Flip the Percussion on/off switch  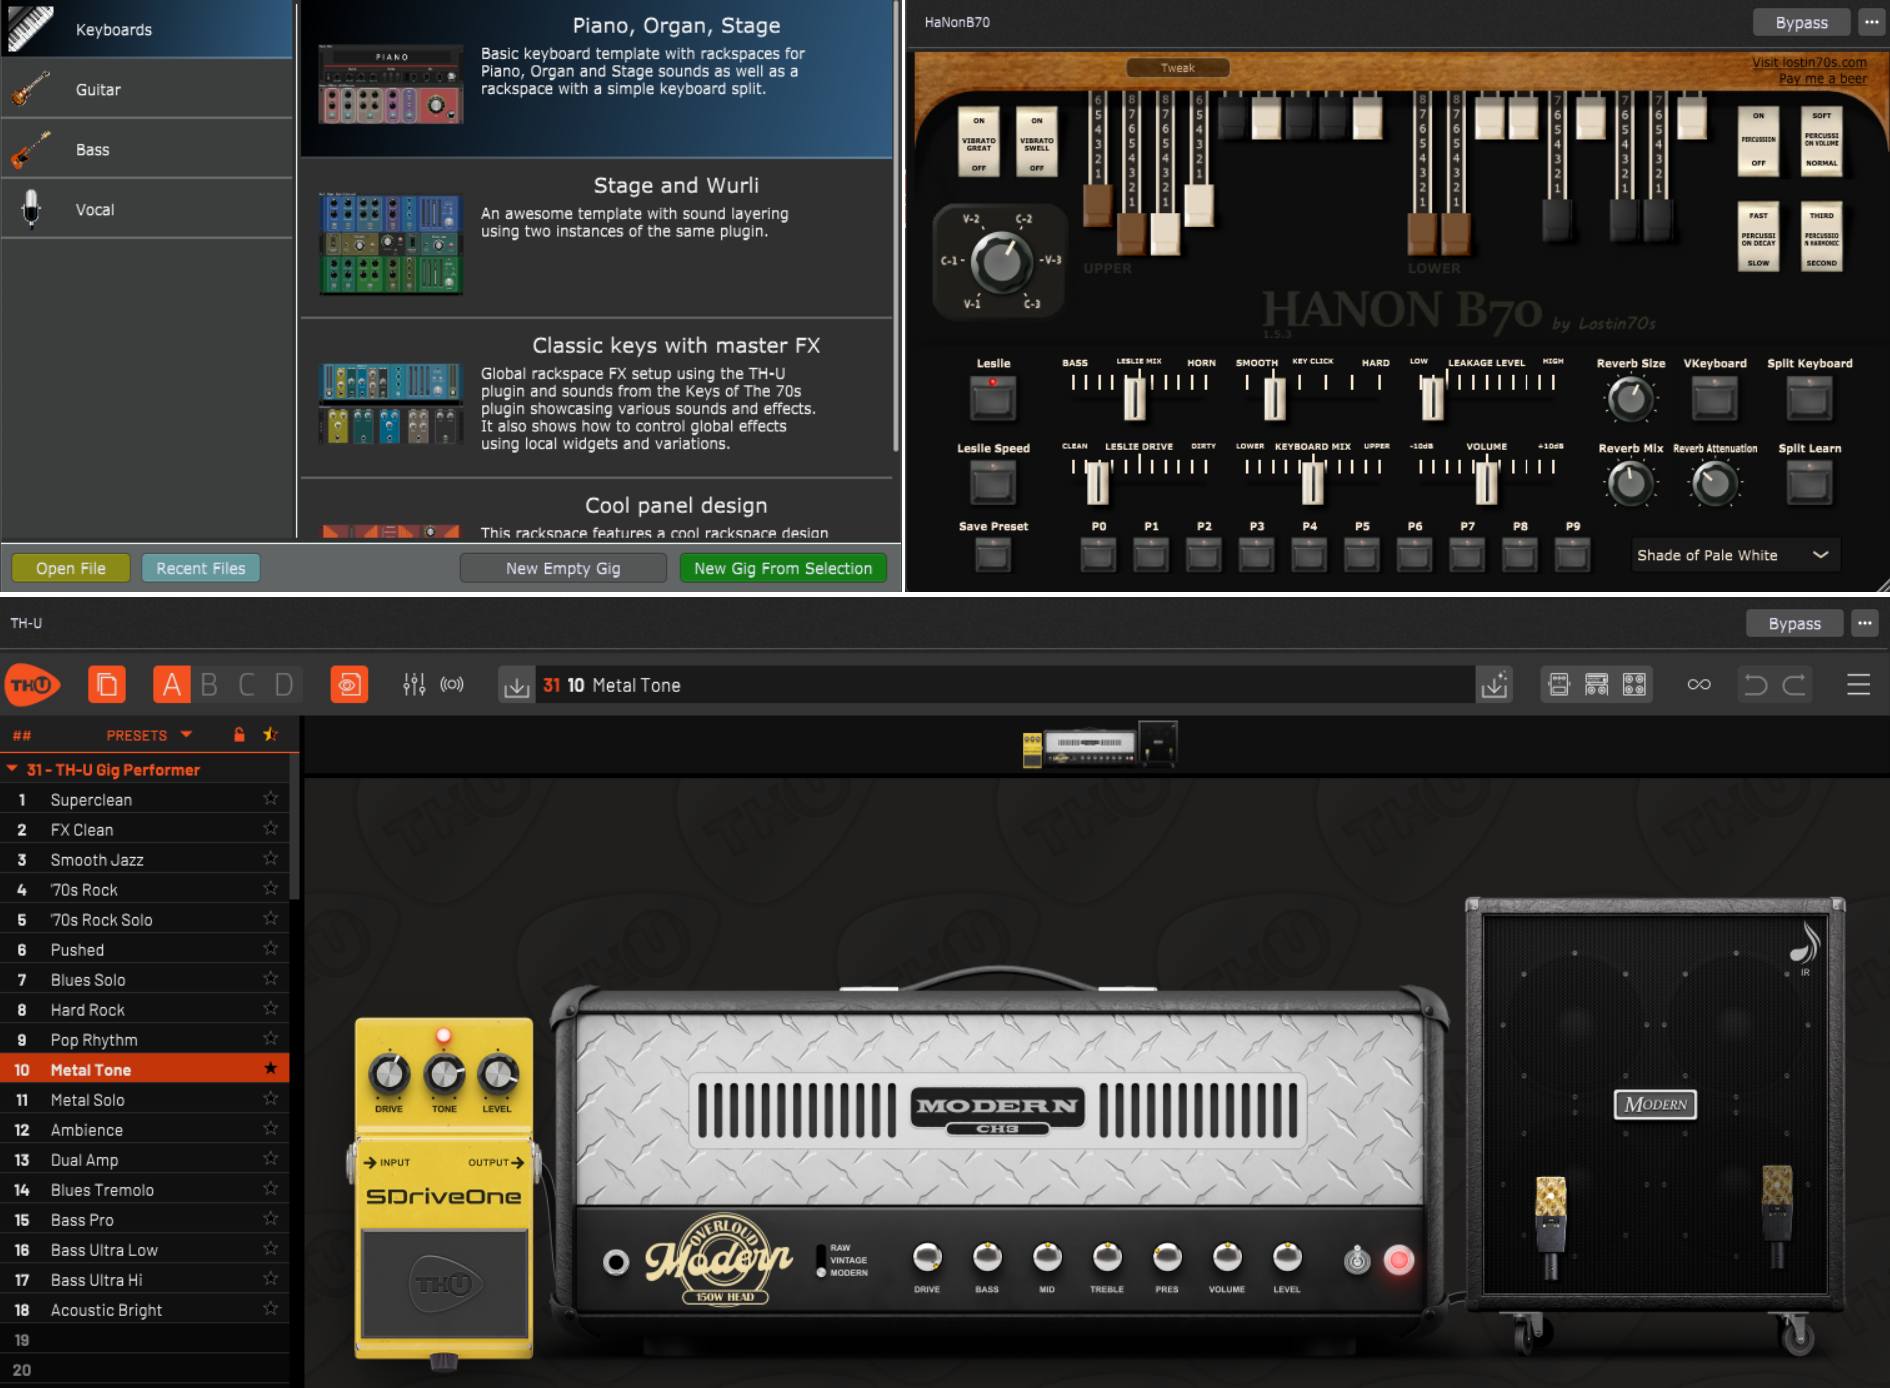pos(1758,140)
